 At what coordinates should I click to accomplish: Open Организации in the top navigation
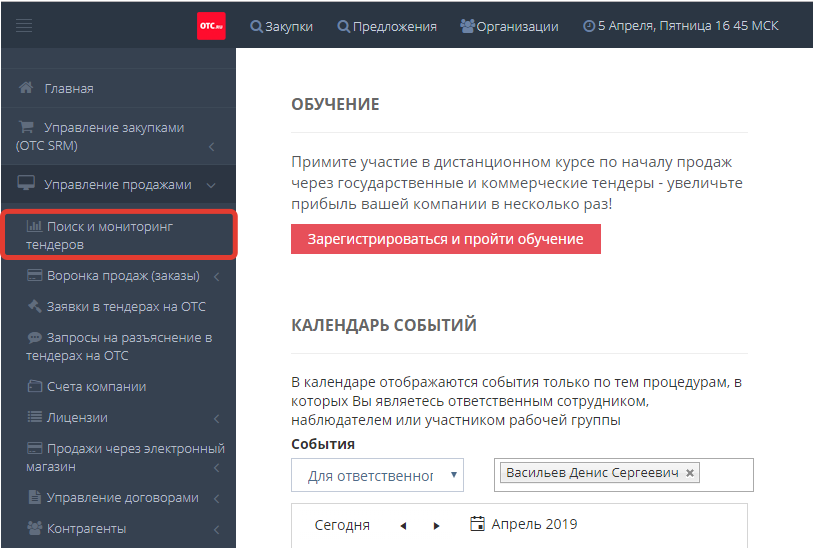509,27
